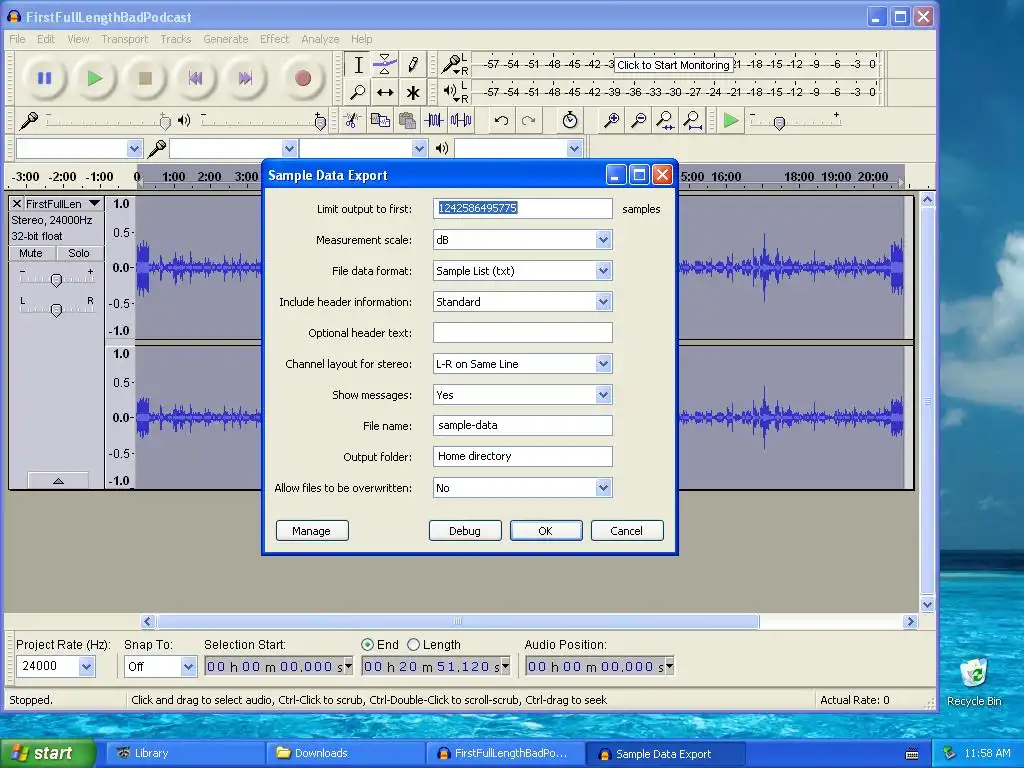Click the Trim audio icon
This screenshot has width=1024, height=768.
point(434,120)
